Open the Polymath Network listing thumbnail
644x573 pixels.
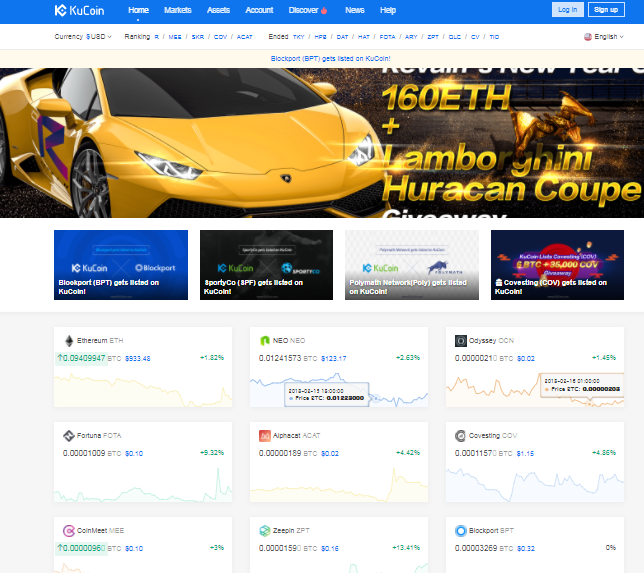click(412, 265)
